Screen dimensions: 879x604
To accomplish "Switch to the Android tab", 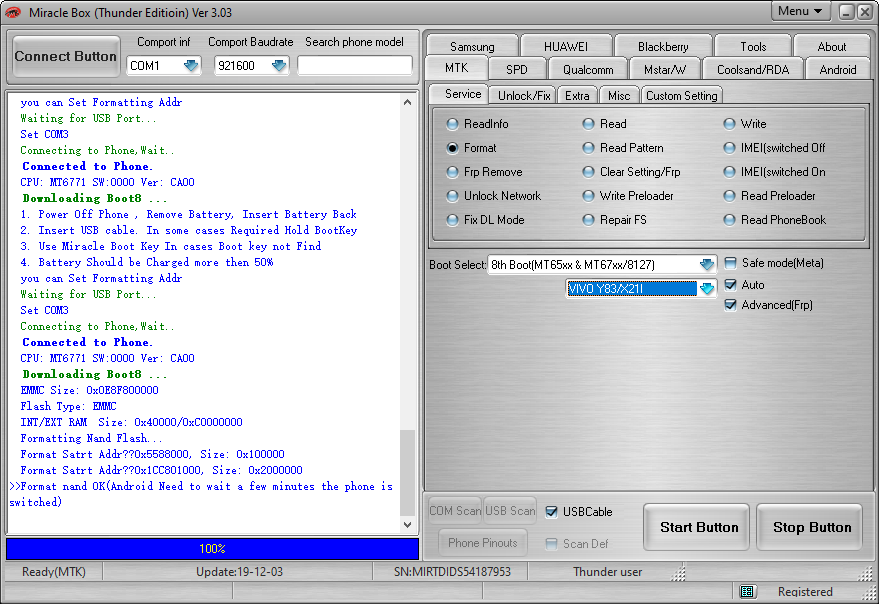I will (838, 70).
